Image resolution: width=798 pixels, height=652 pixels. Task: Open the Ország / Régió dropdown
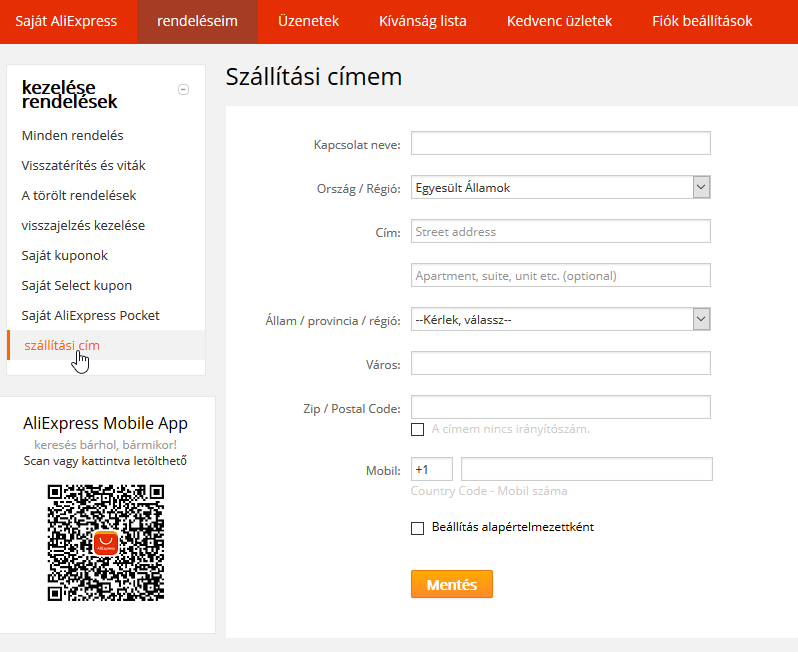[560, 187]
